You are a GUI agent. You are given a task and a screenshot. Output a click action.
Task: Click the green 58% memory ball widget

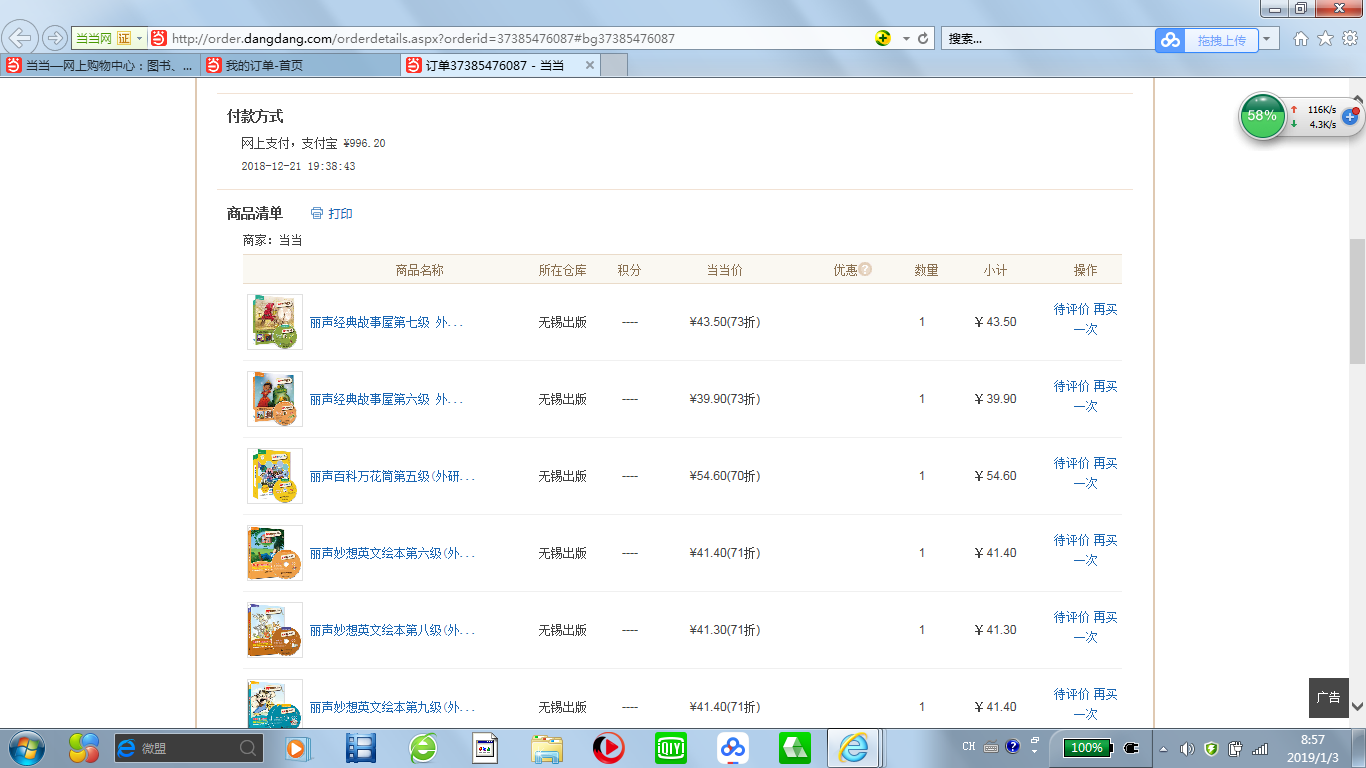click(x=1262, y=116)
